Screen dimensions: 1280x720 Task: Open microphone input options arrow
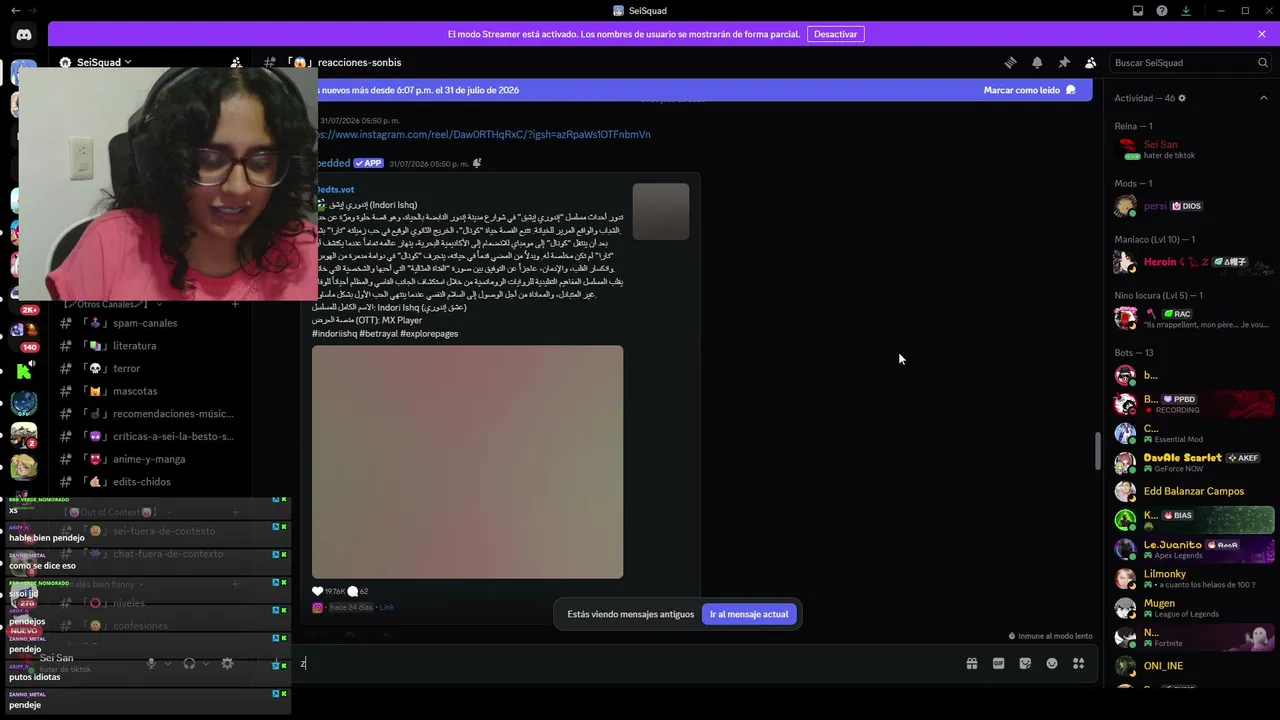pos(168,663)
